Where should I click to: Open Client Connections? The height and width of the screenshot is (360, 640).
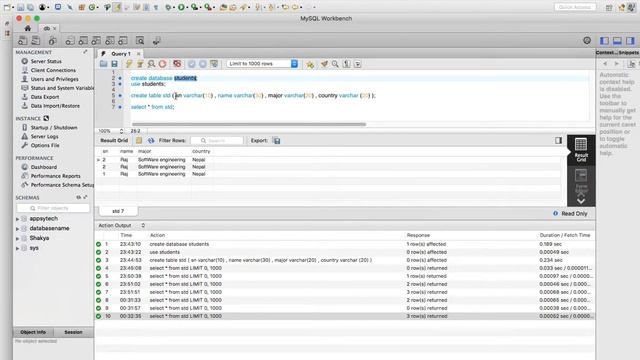pos(53,70)
